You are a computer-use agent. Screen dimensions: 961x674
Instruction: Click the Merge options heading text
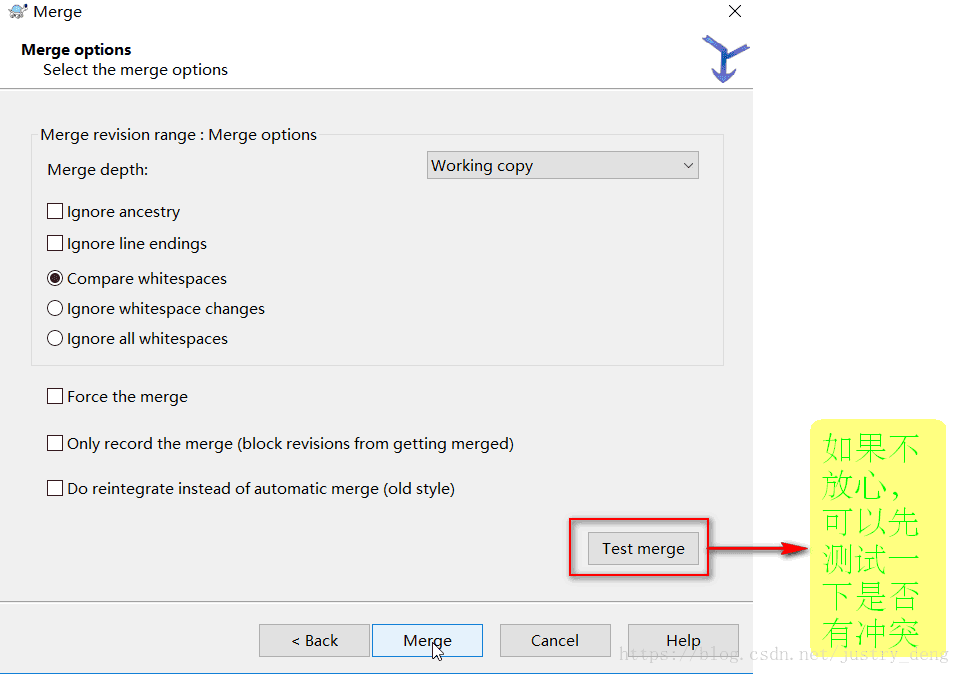[x=76, y=50]
